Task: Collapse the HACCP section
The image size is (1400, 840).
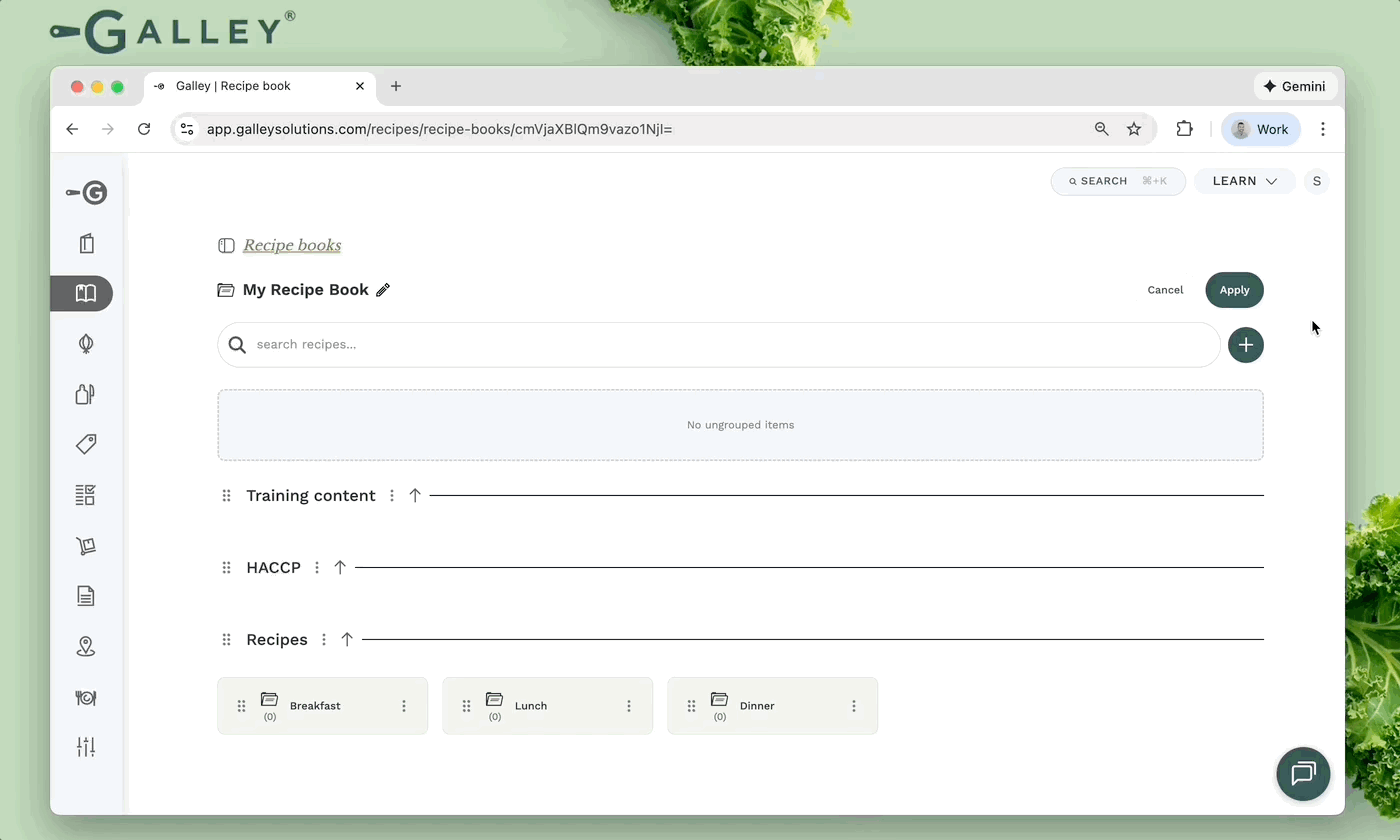Action: 340,566
